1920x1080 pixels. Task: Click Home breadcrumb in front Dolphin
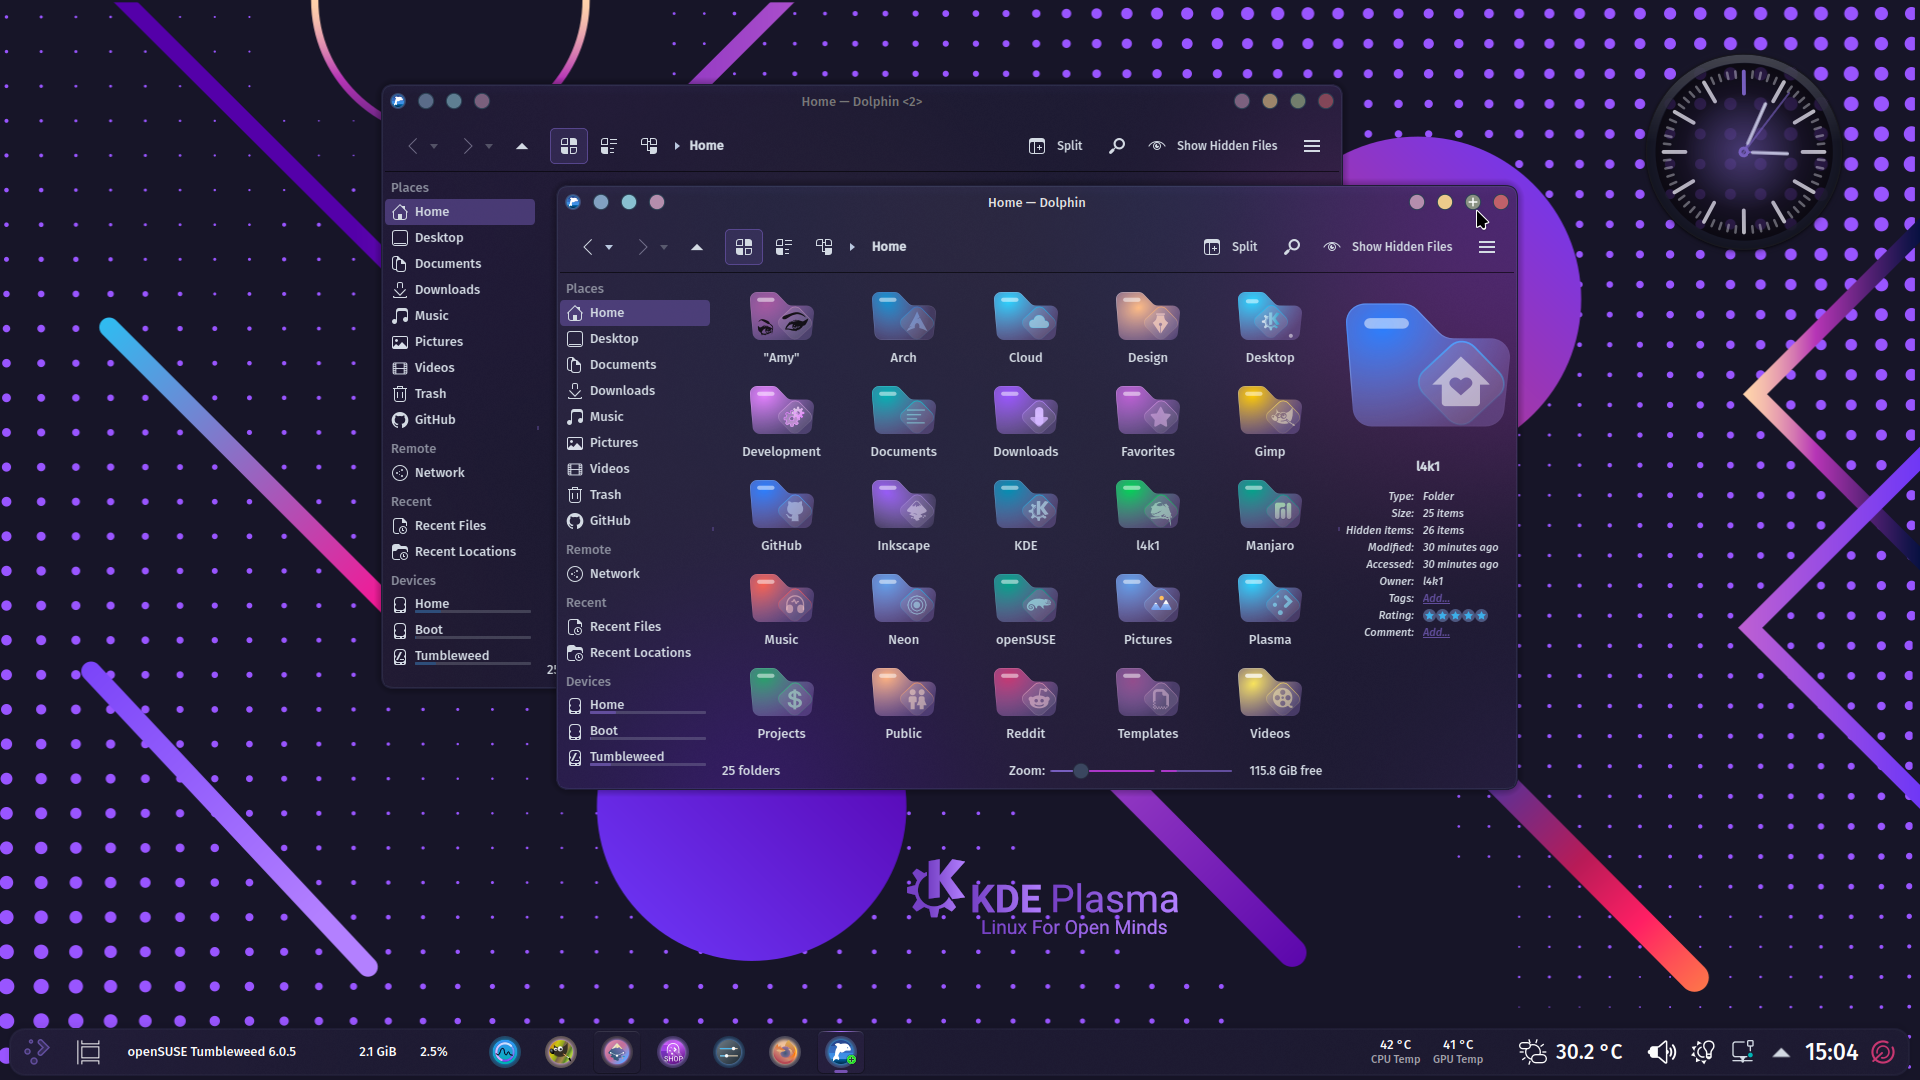[889, 247]
